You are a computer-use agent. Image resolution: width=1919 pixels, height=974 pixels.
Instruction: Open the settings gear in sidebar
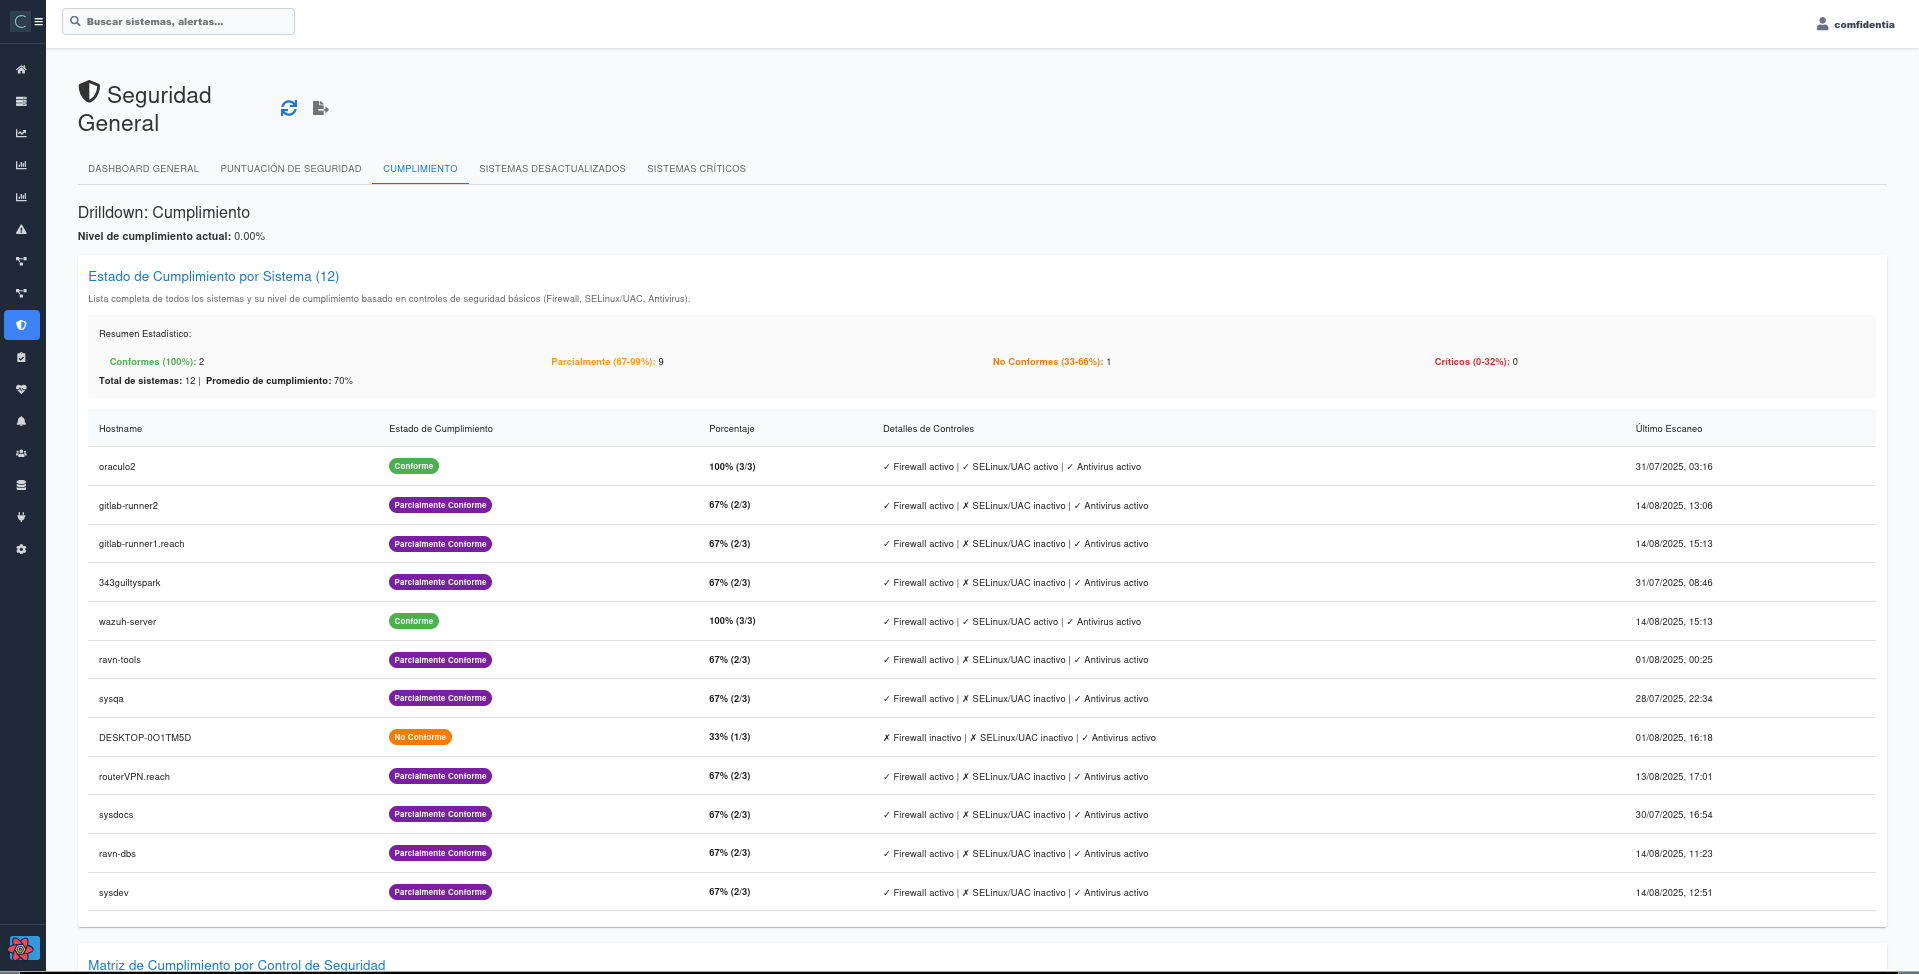click(21, 550)
